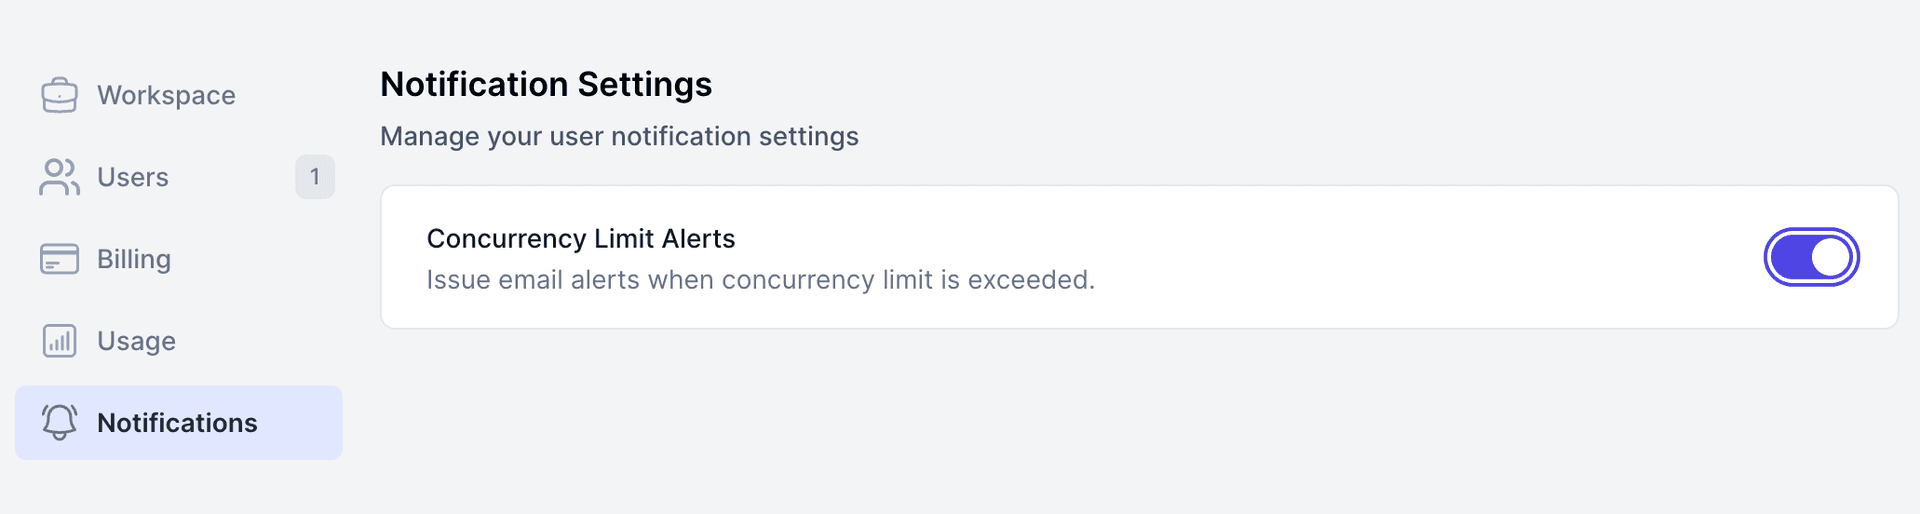Open the Workspace settings section

point(166,95)
